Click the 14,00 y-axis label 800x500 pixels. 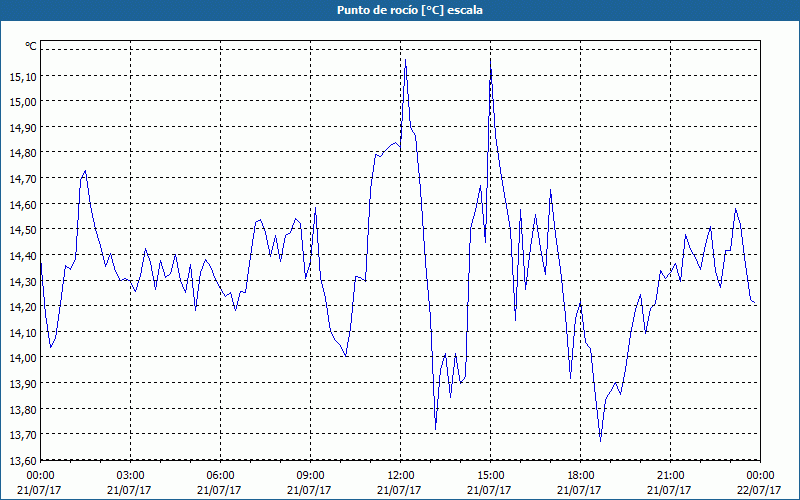[23, 358]
